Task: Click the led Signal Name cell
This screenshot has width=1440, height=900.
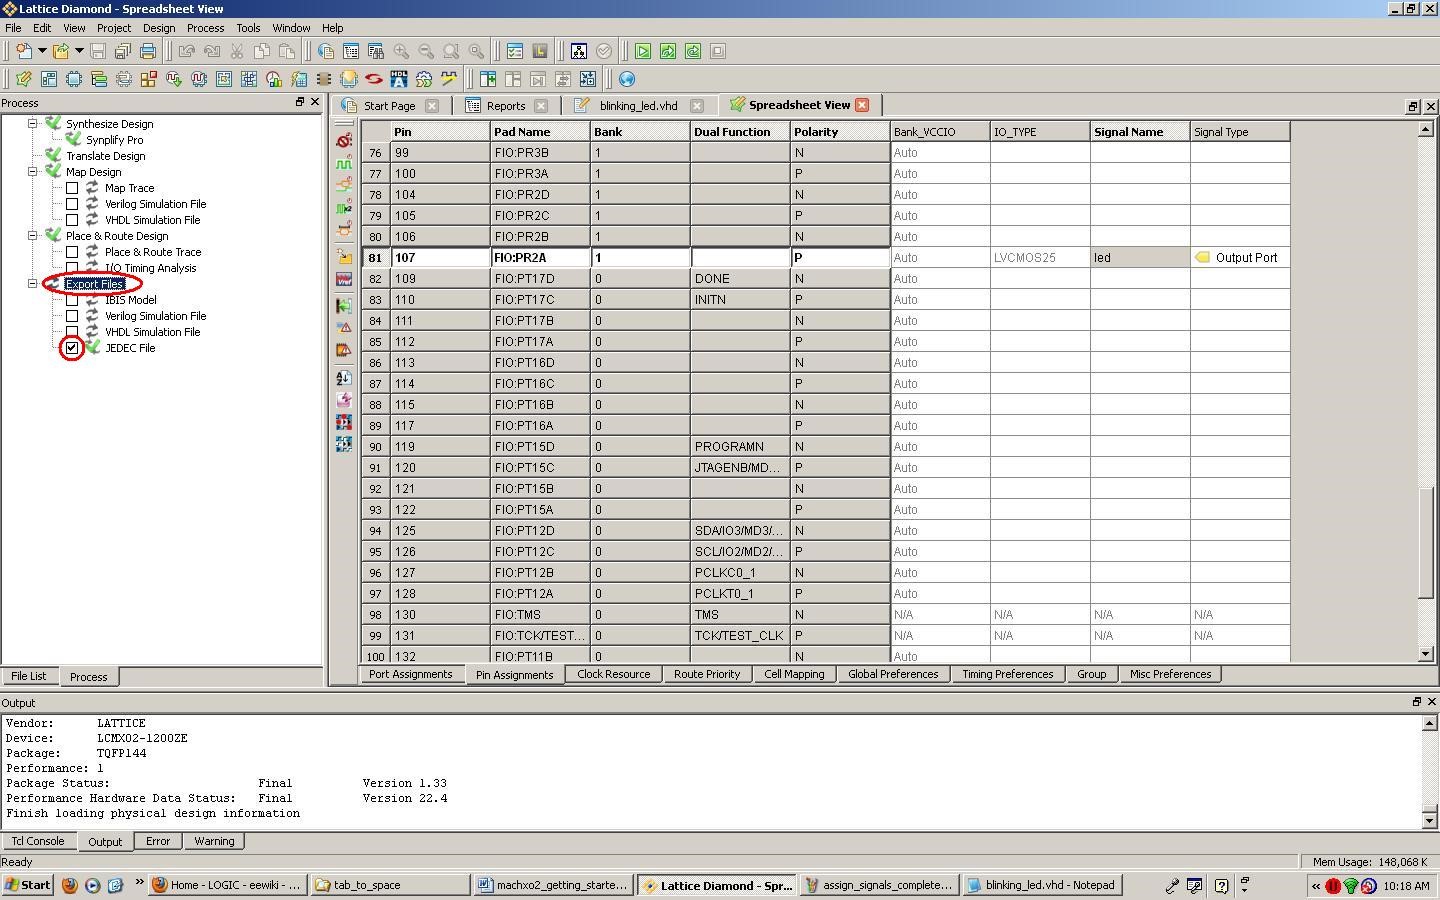Action: (x=1140, y=258)
